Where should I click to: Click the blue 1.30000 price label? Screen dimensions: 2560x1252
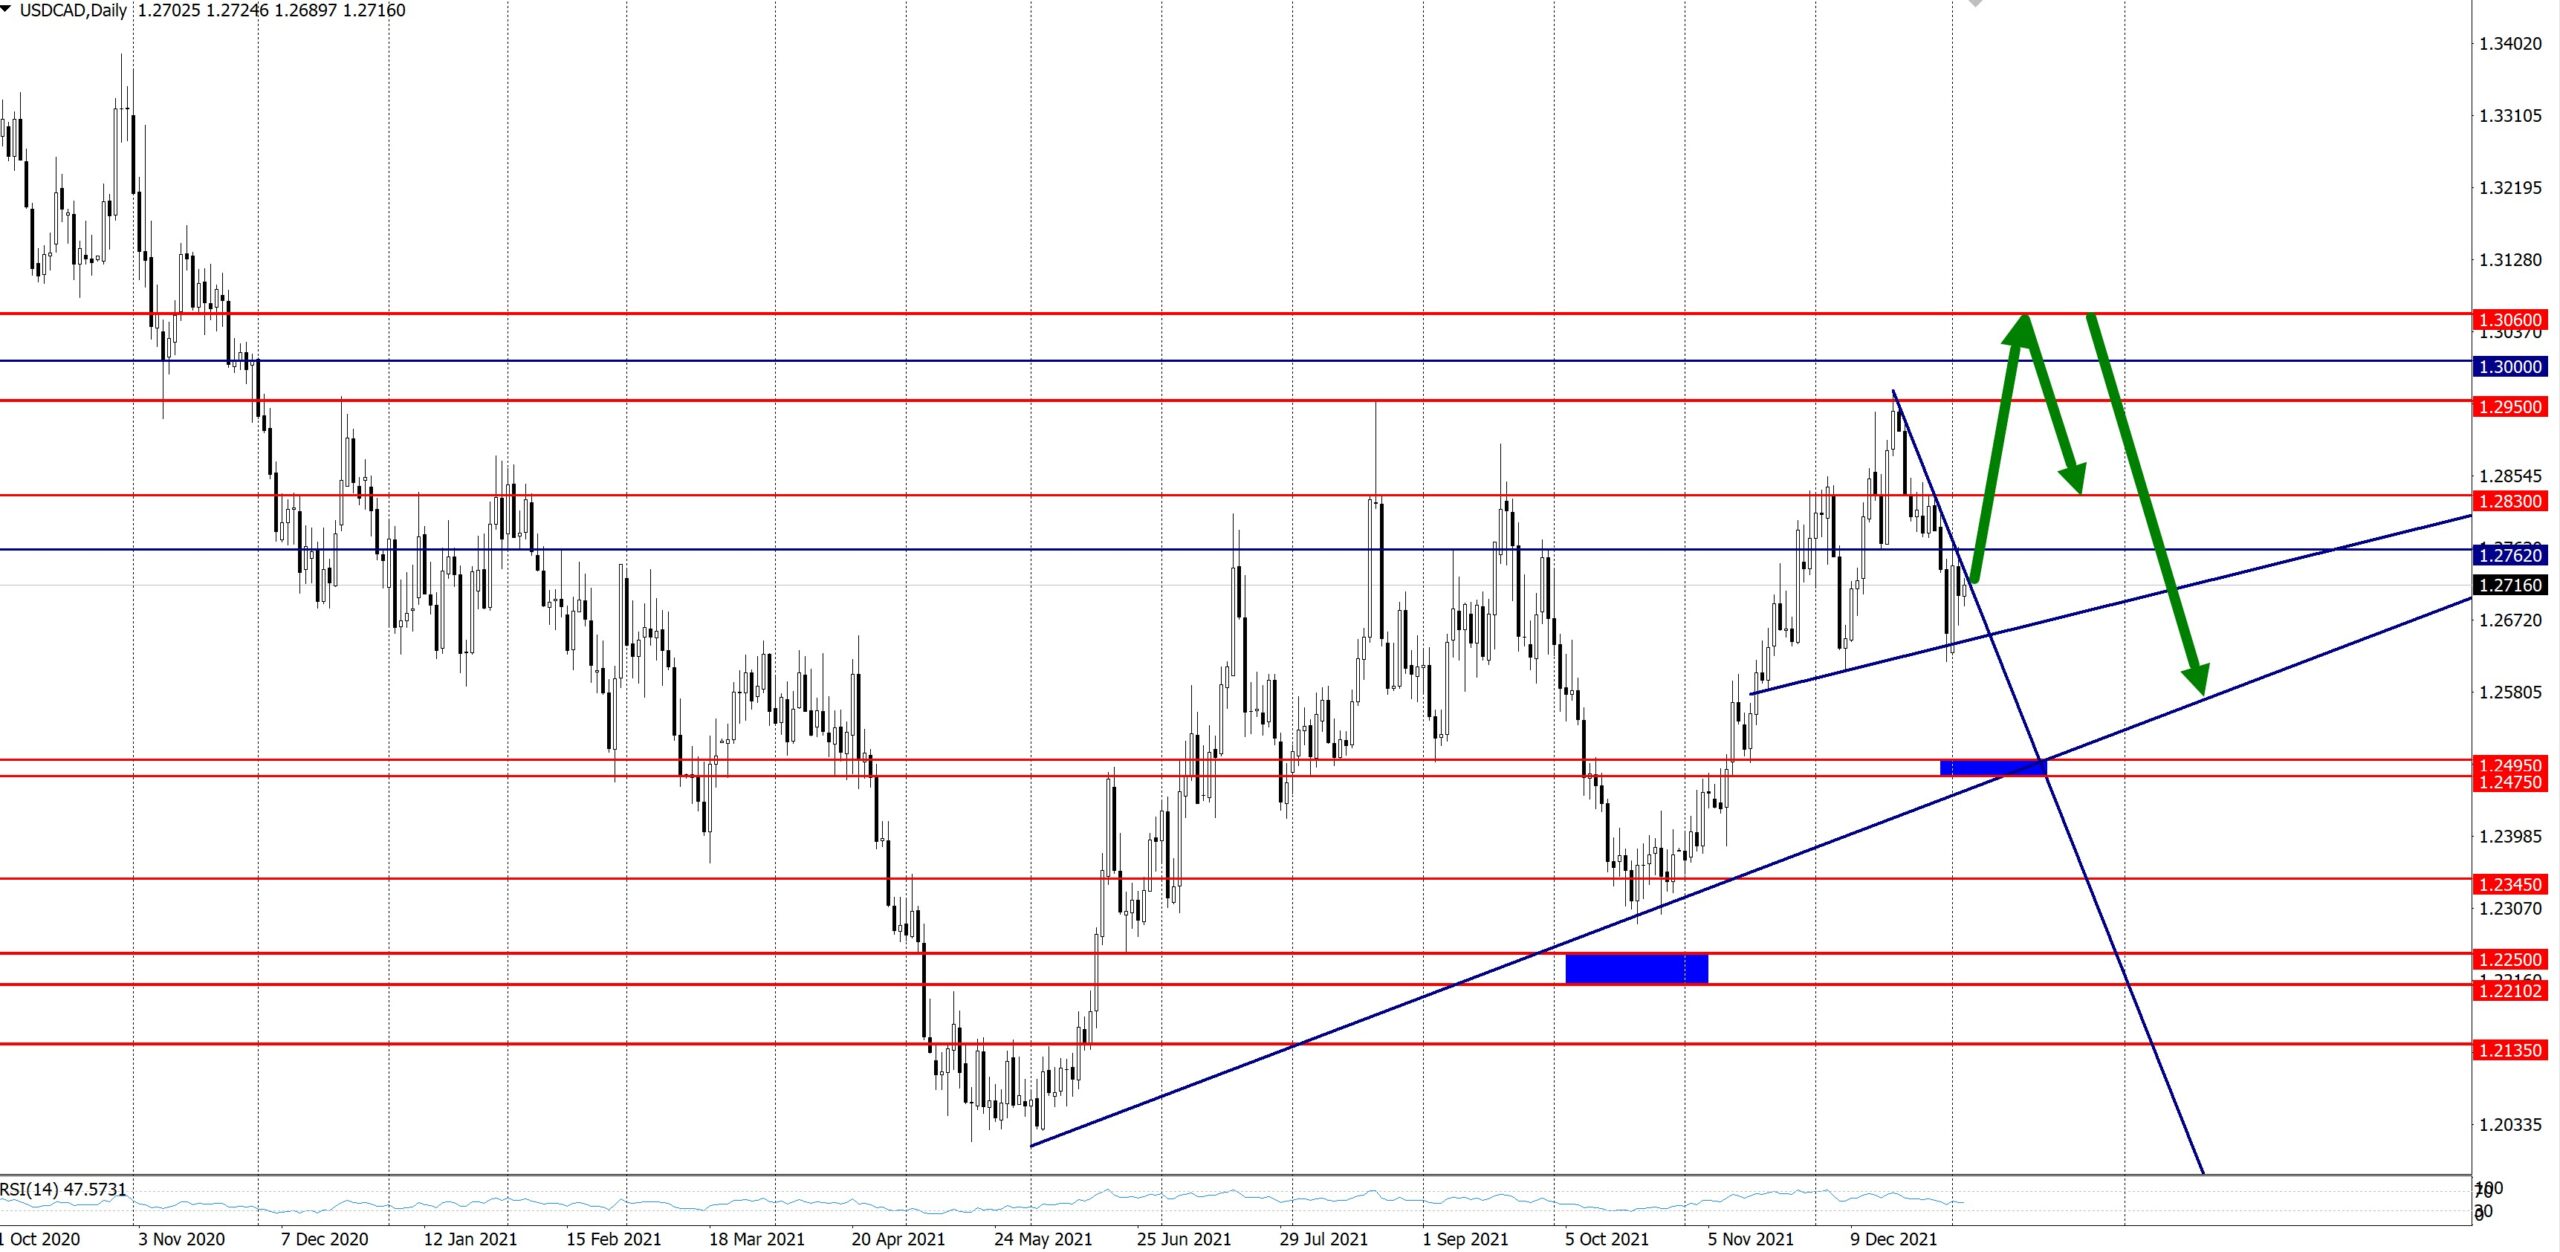(2510, 367)
